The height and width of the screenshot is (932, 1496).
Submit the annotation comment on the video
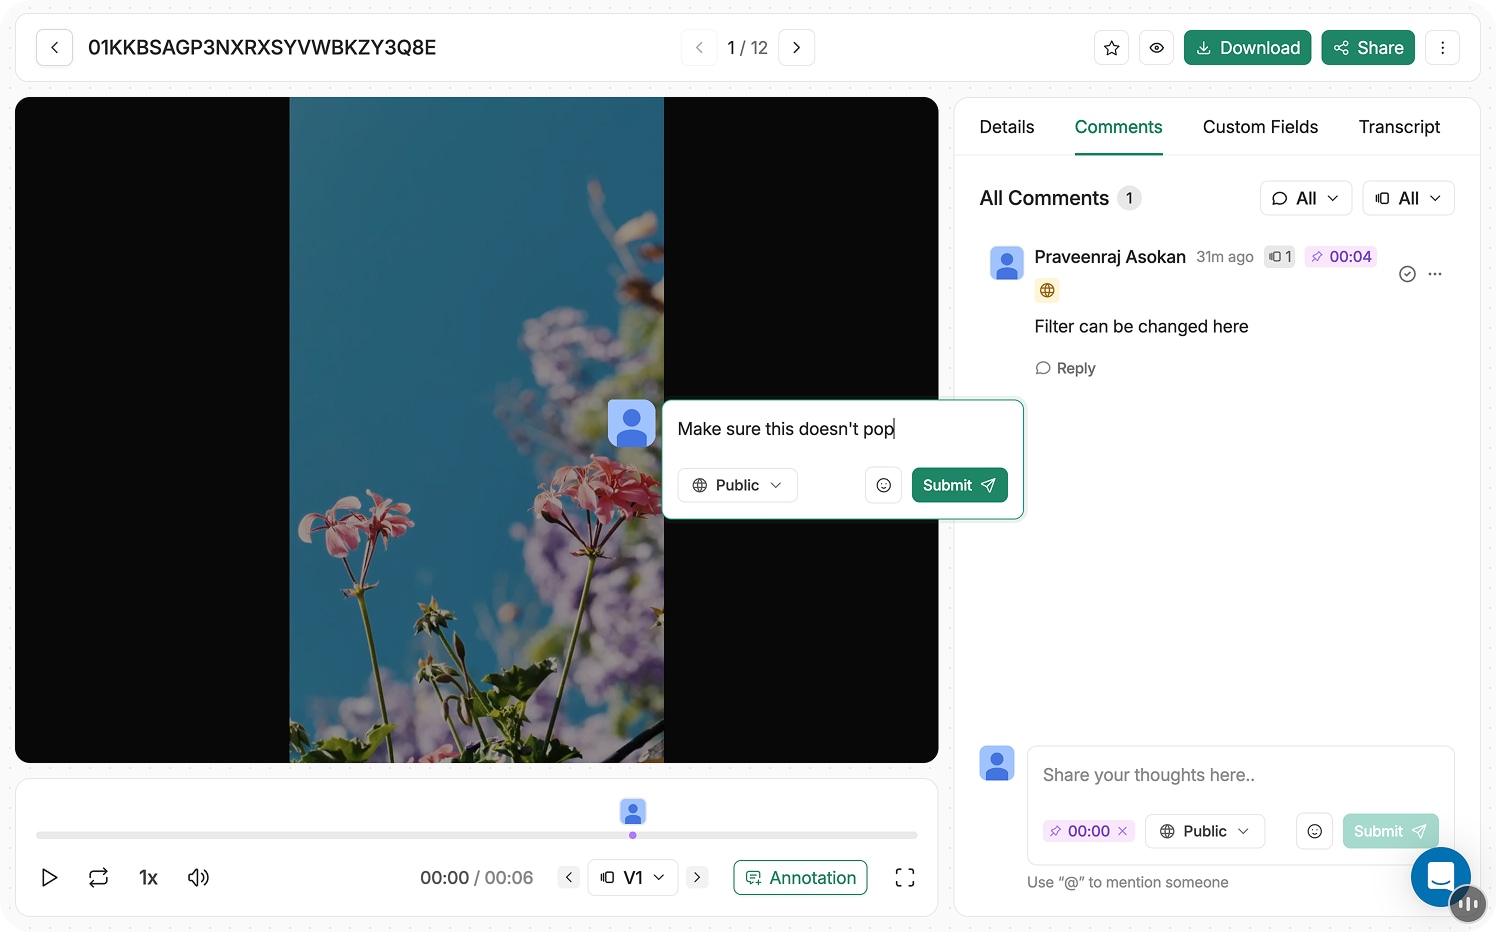(x=959, y=485)
